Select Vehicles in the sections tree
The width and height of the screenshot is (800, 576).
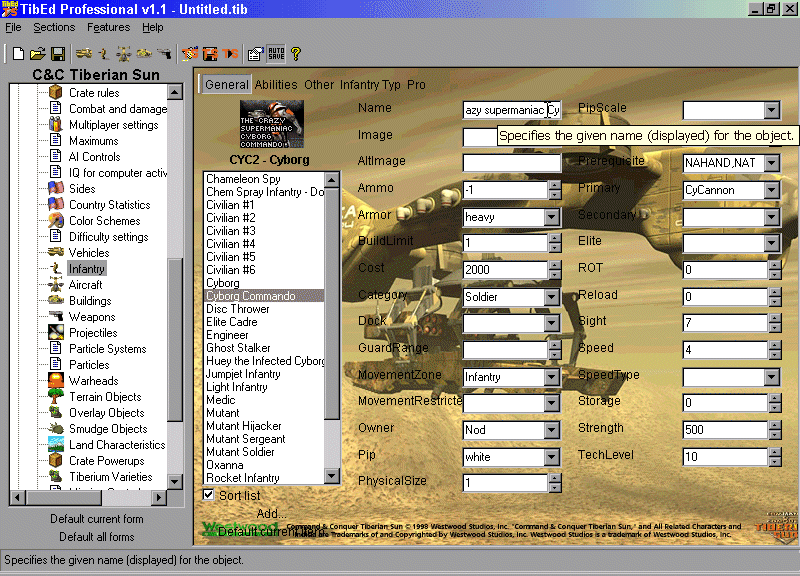89,253
